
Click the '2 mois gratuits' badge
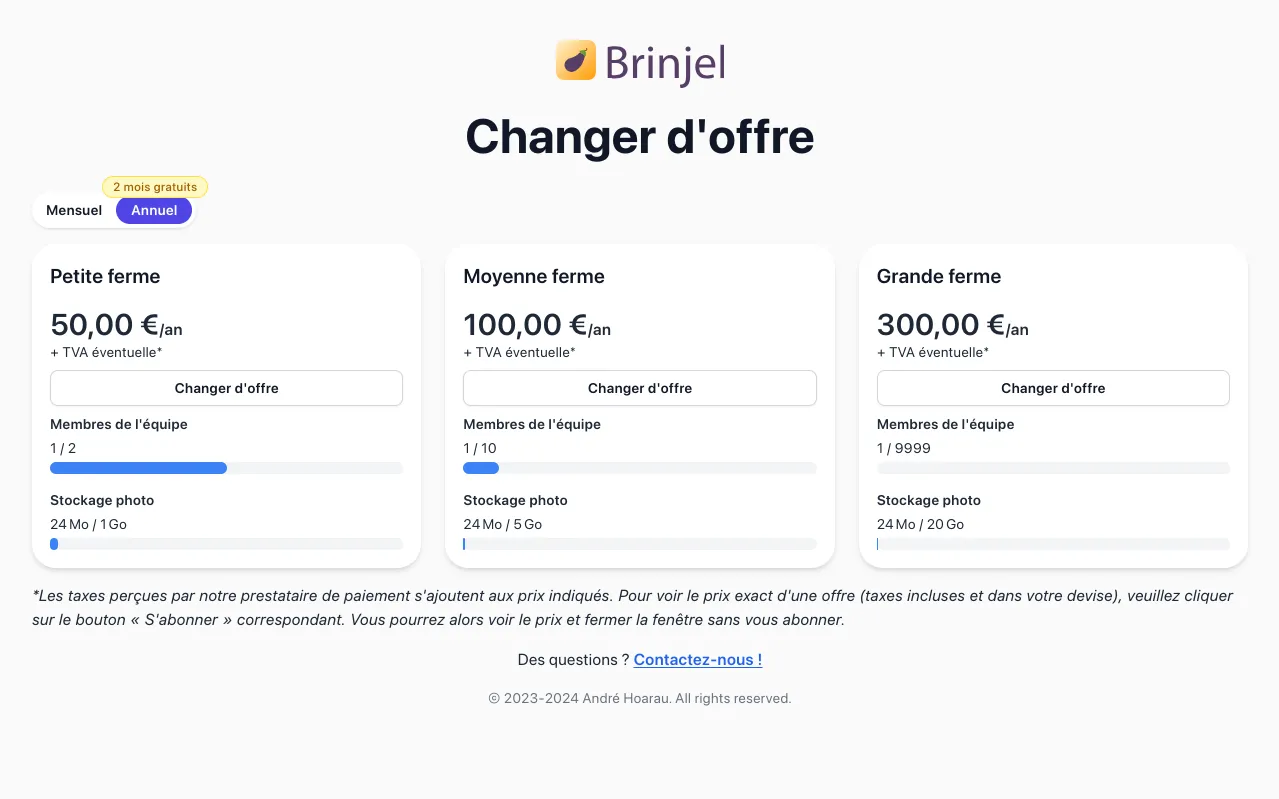coord(155,187)
